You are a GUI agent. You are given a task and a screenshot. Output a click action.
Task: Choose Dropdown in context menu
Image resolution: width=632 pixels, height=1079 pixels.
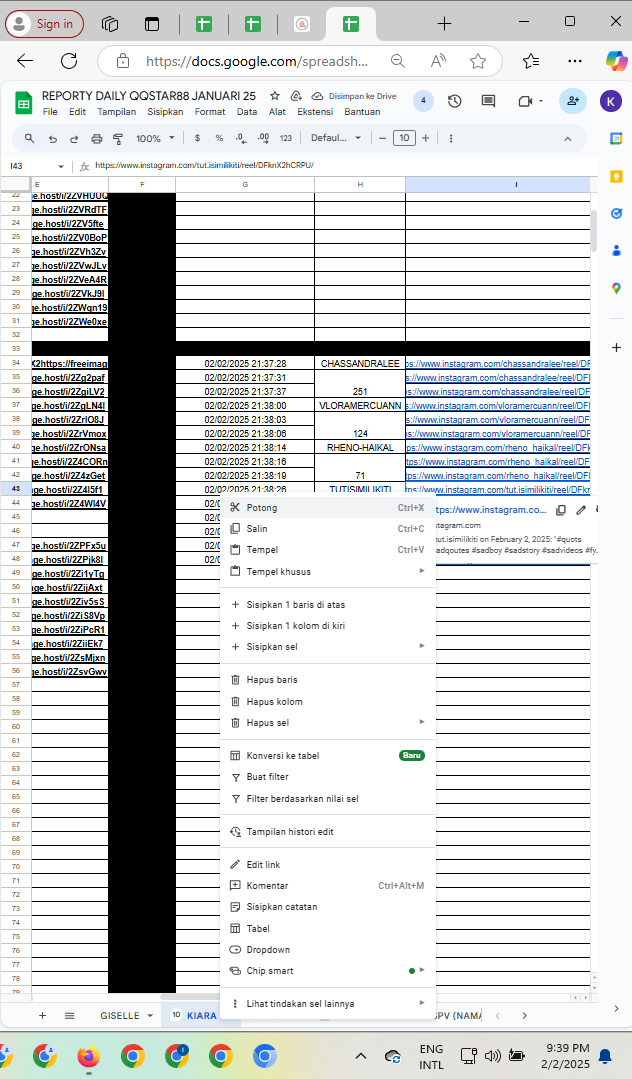point(328,950)
